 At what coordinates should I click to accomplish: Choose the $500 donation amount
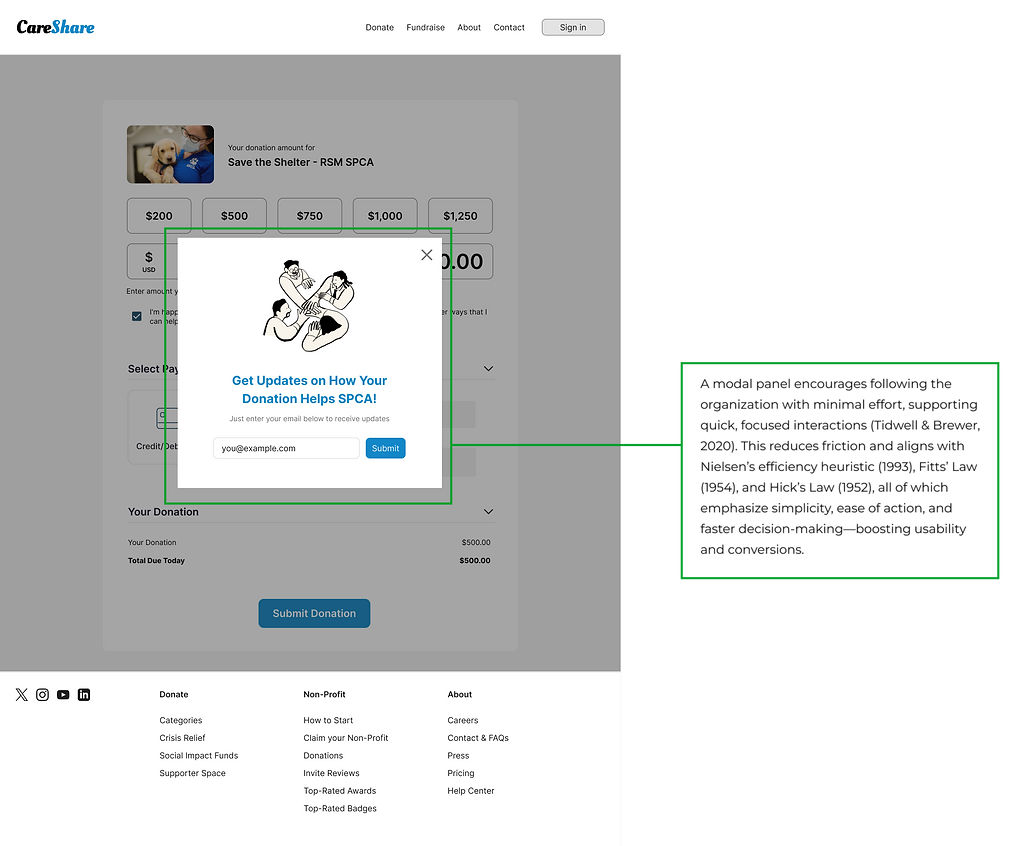(235, 216)
